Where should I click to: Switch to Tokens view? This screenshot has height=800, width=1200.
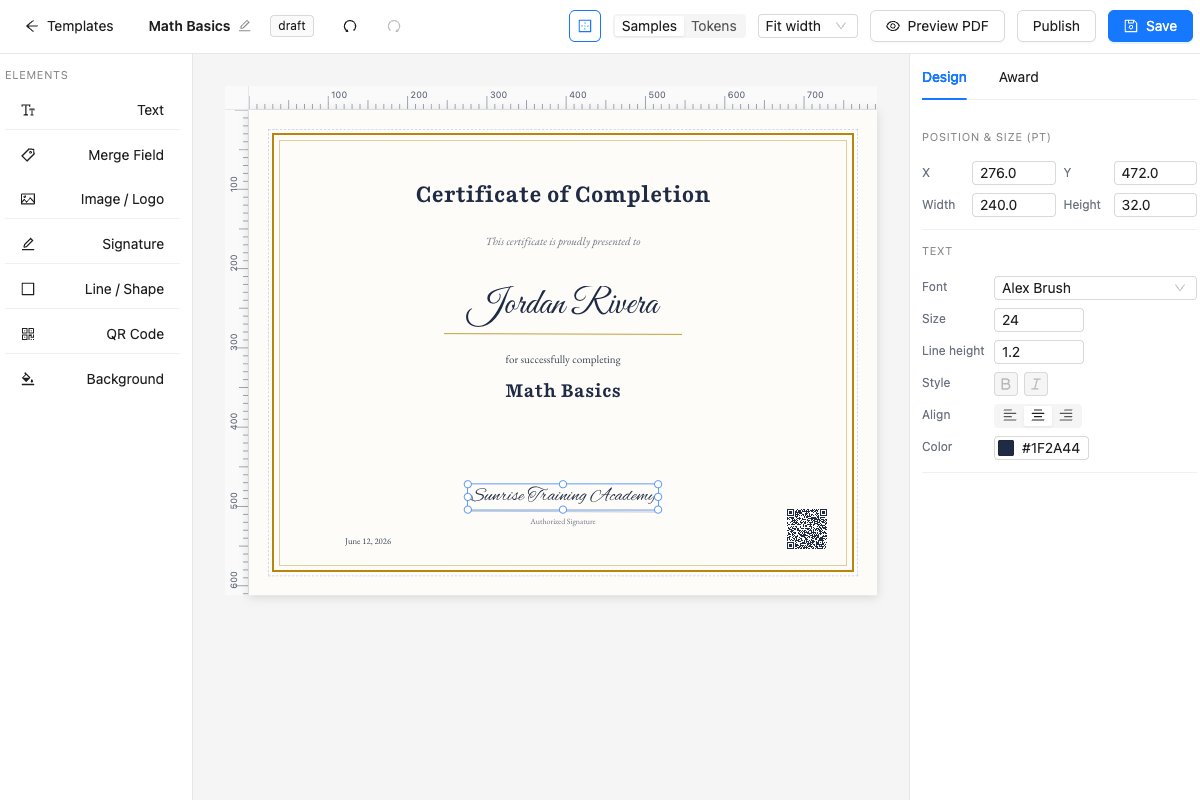(714, 26)
